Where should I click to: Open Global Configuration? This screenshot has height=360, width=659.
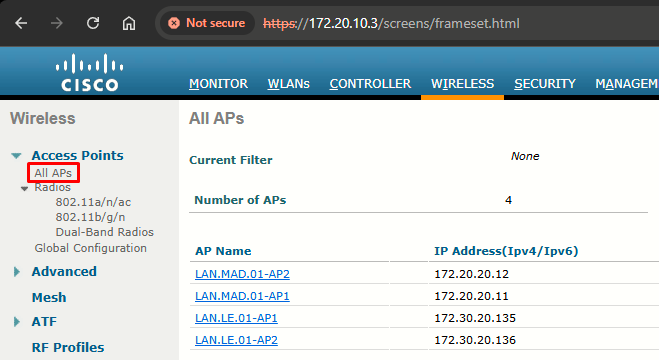pos(90,248)
